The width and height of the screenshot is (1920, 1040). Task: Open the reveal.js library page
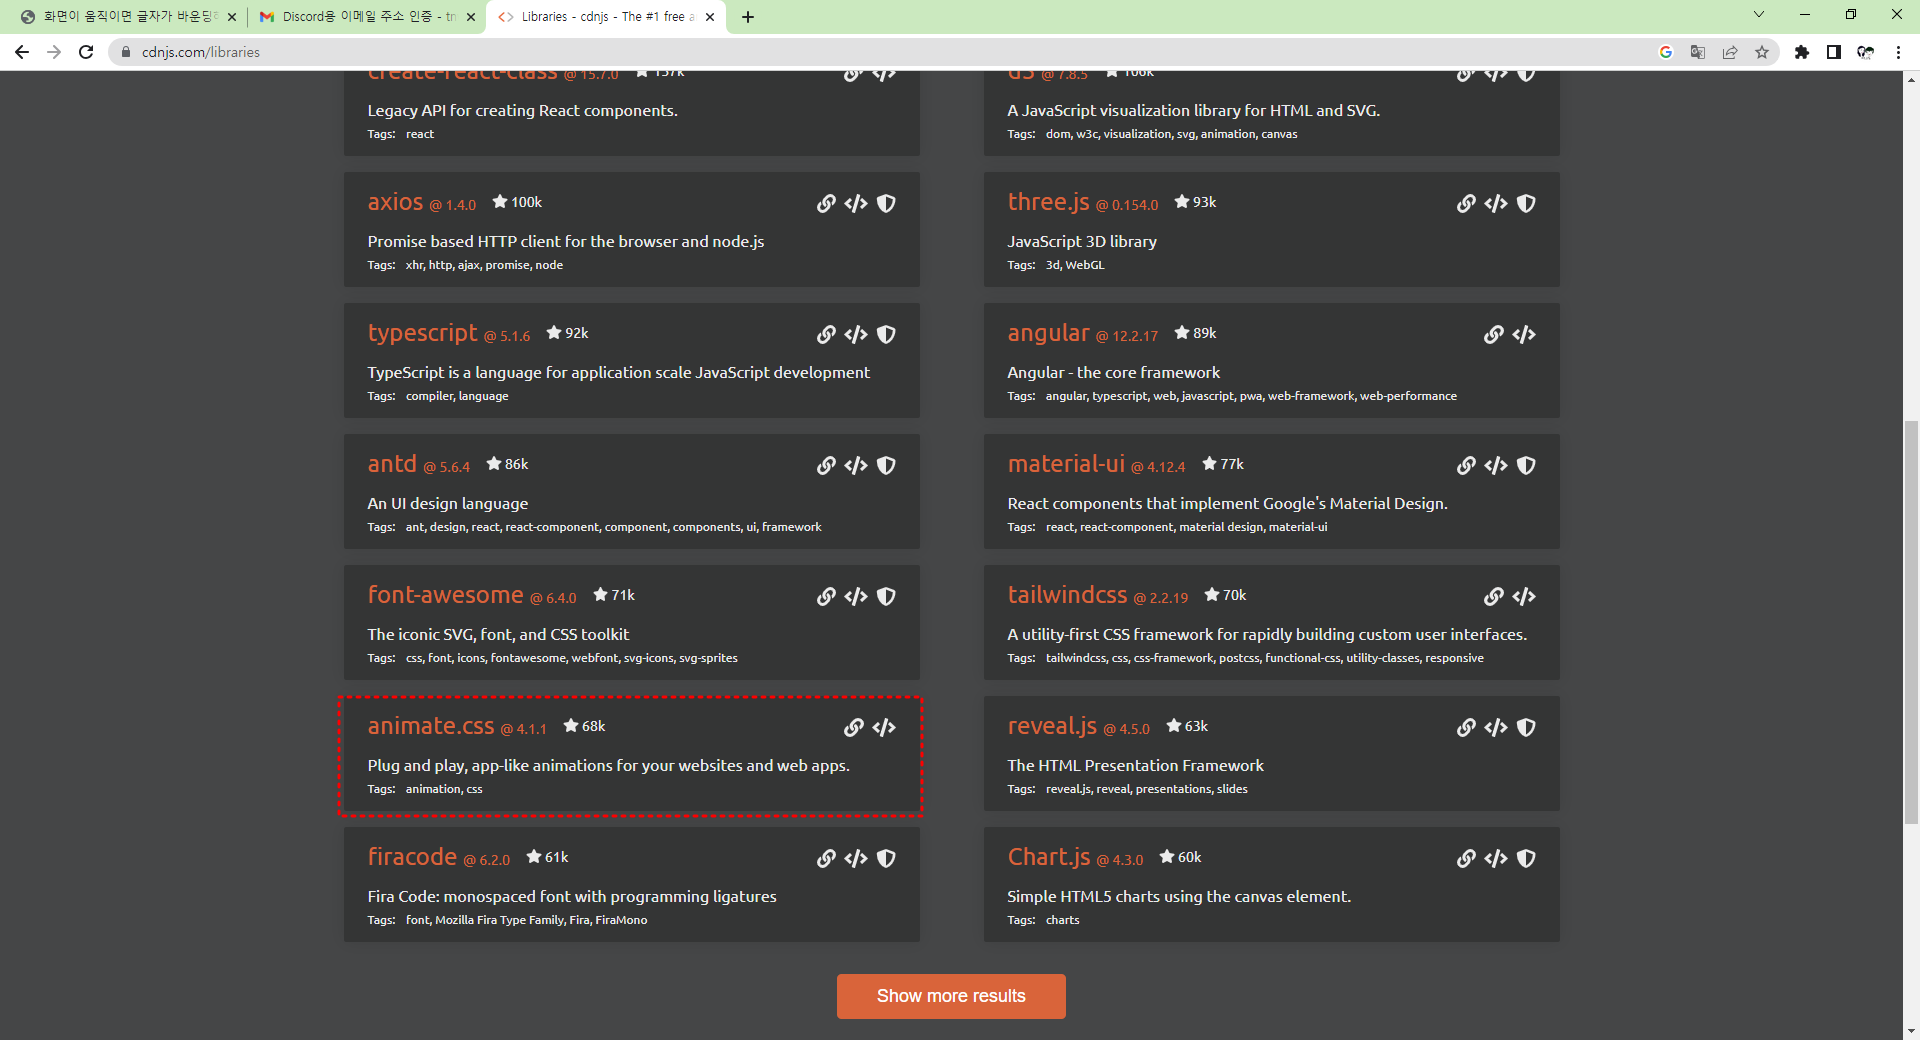(1052, 726)
